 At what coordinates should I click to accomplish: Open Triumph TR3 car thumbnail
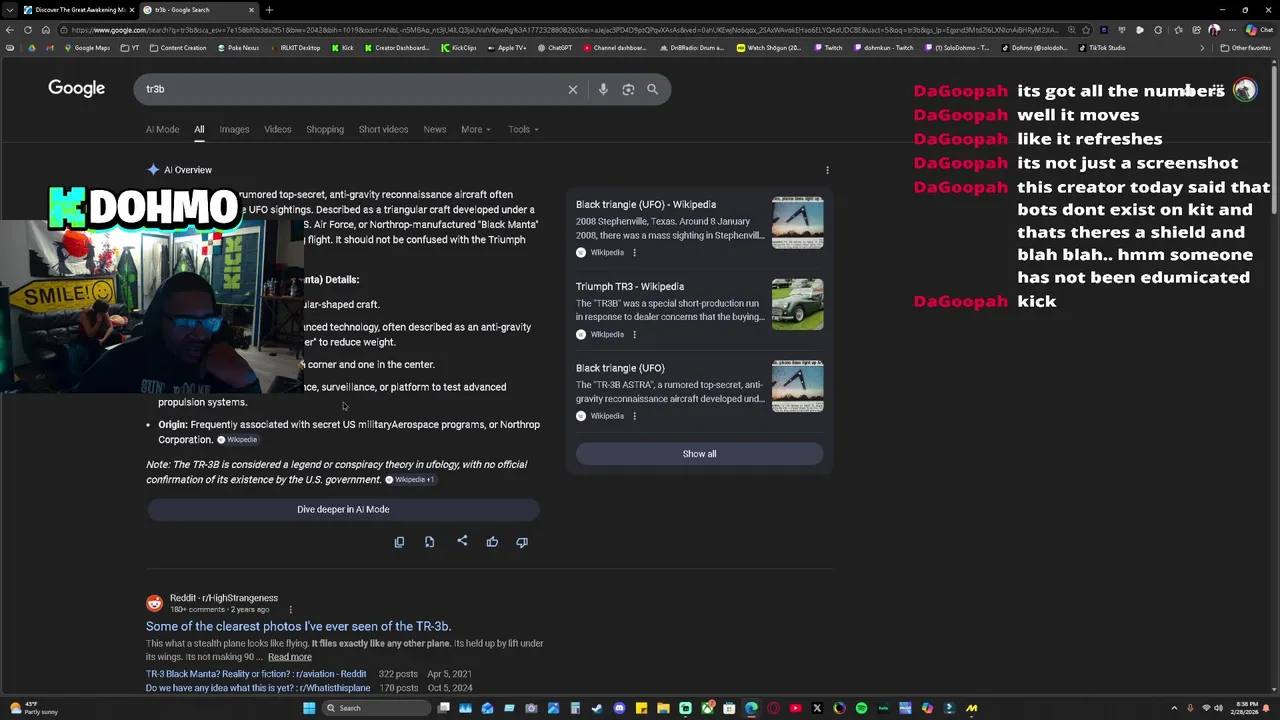click(797, 304)
